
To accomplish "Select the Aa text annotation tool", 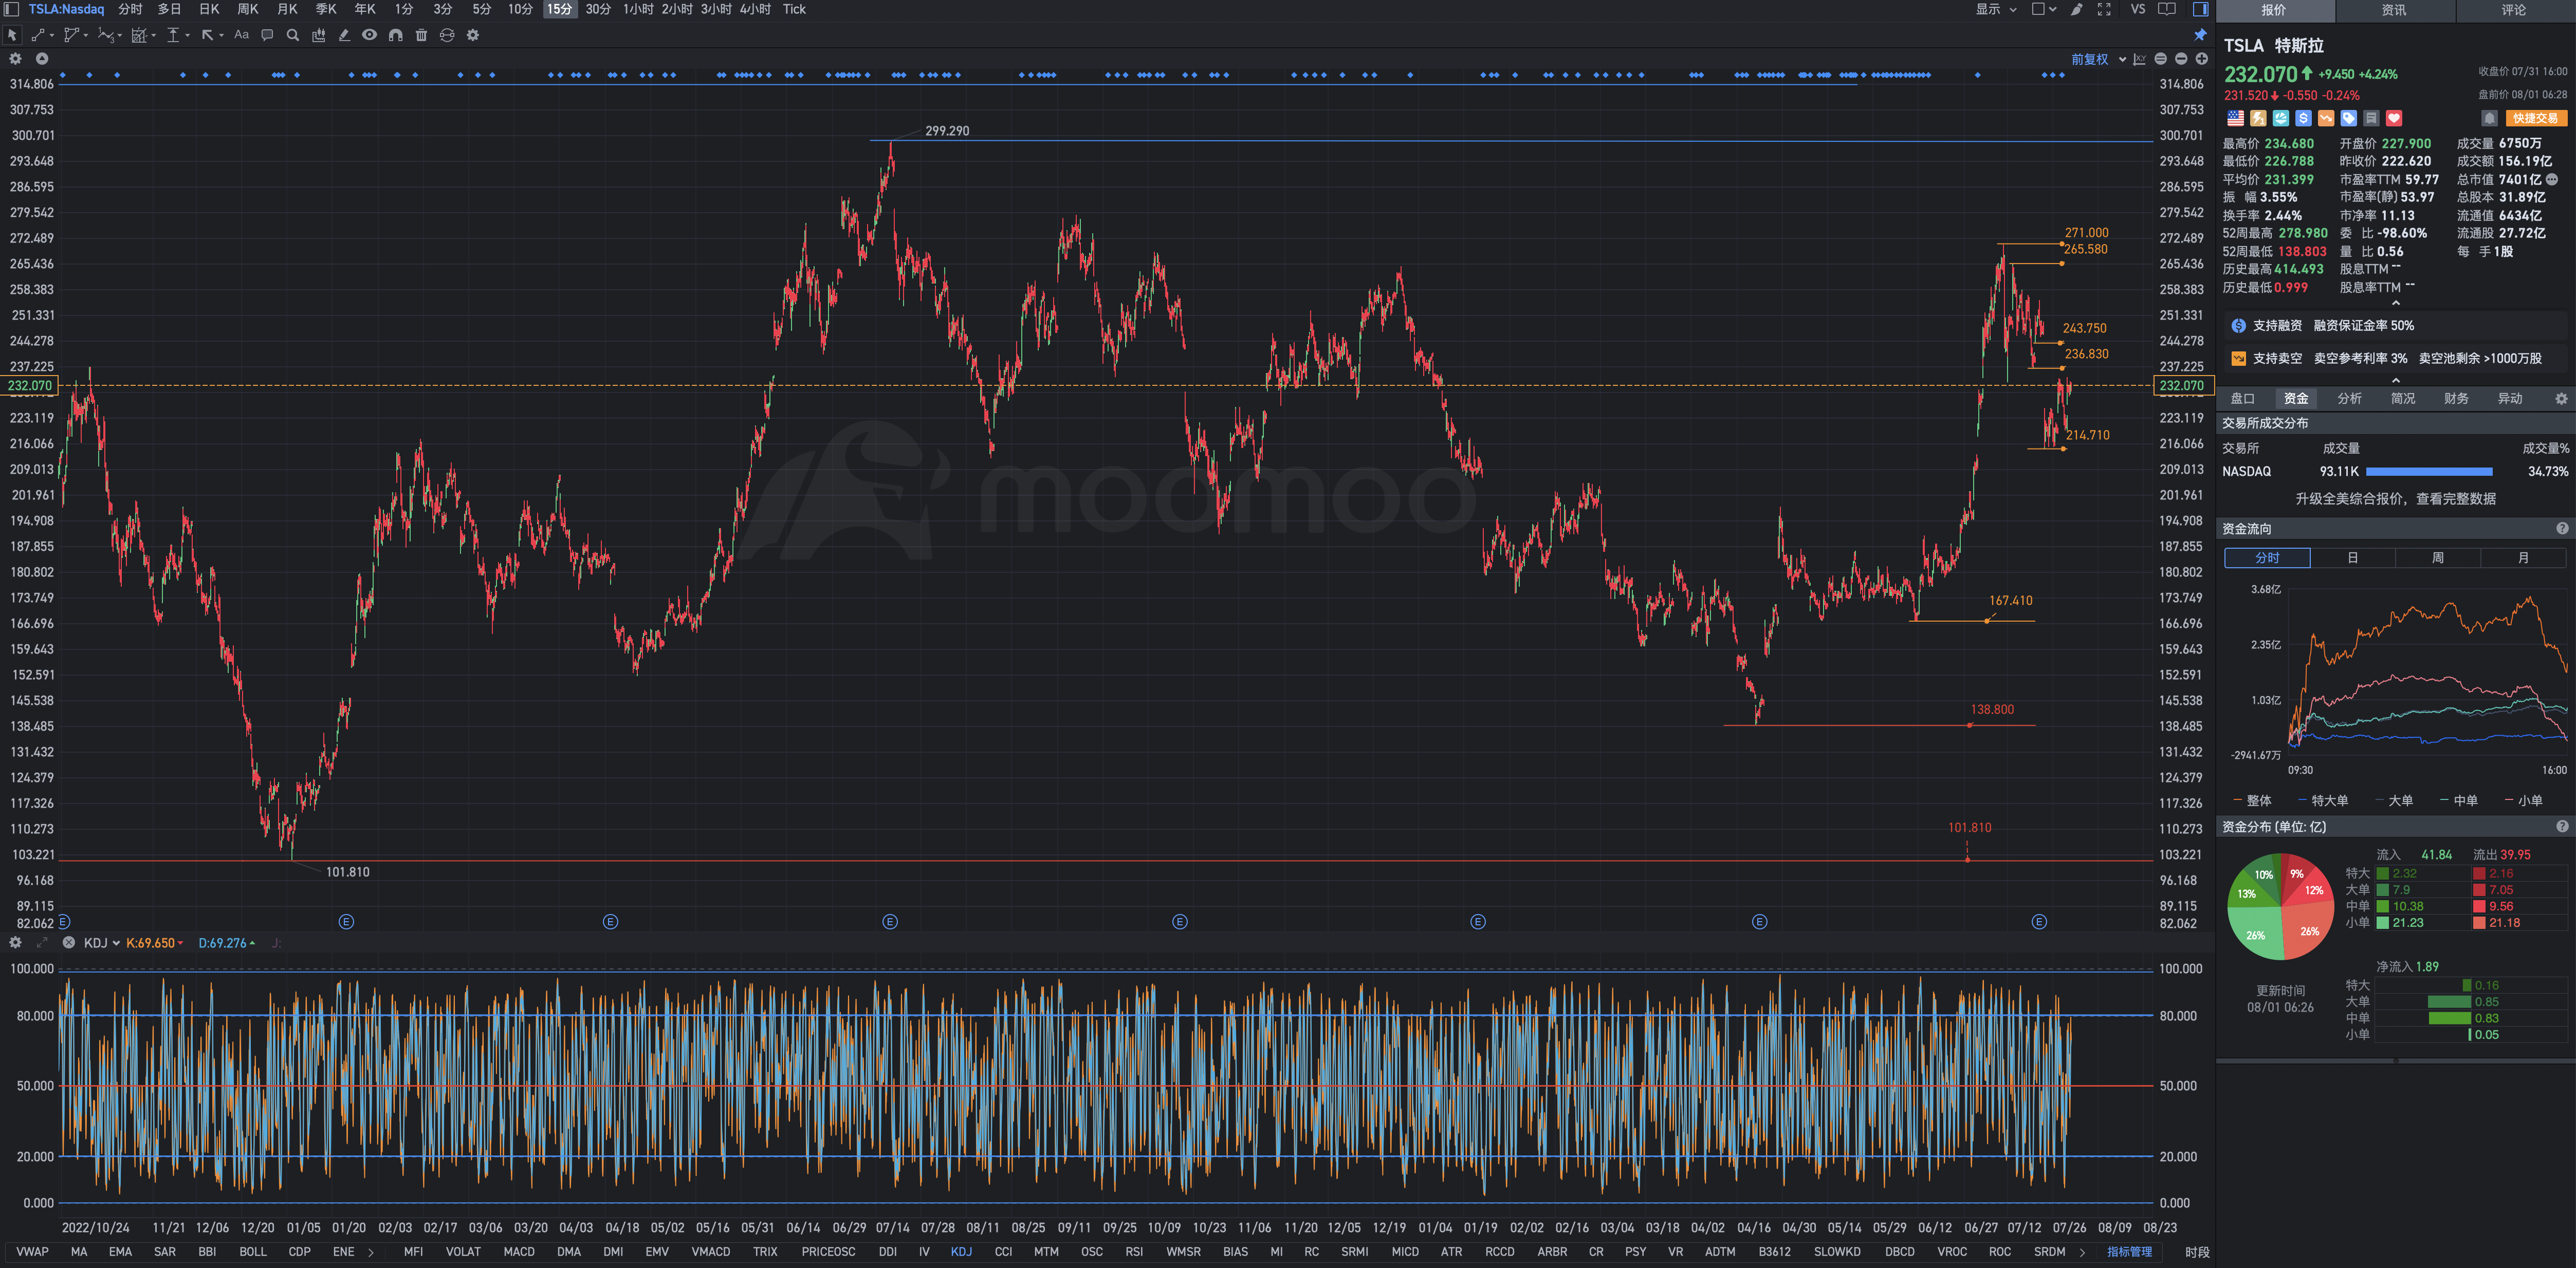I will point(241,35).
